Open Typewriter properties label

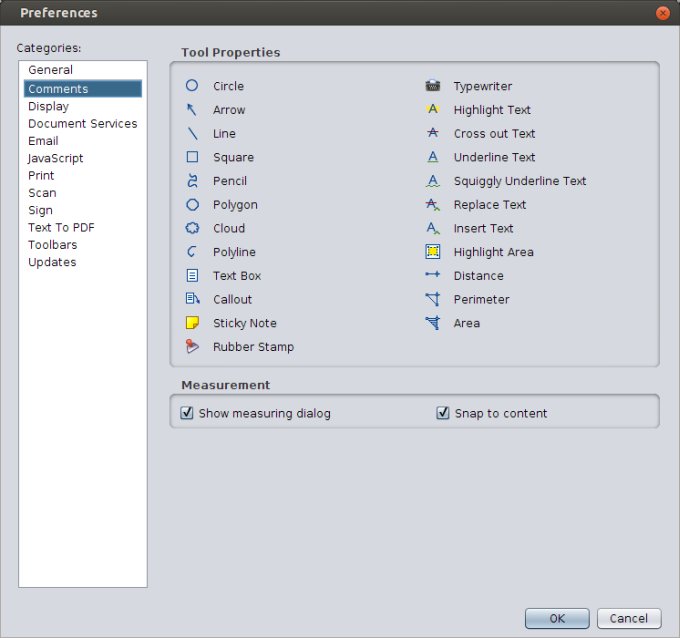(483, 86)
